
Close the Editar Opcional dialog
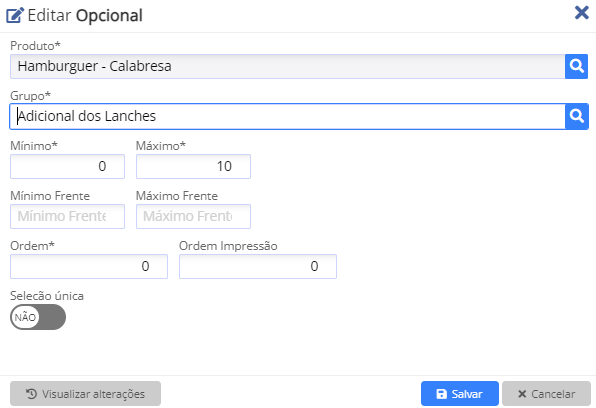582,13
